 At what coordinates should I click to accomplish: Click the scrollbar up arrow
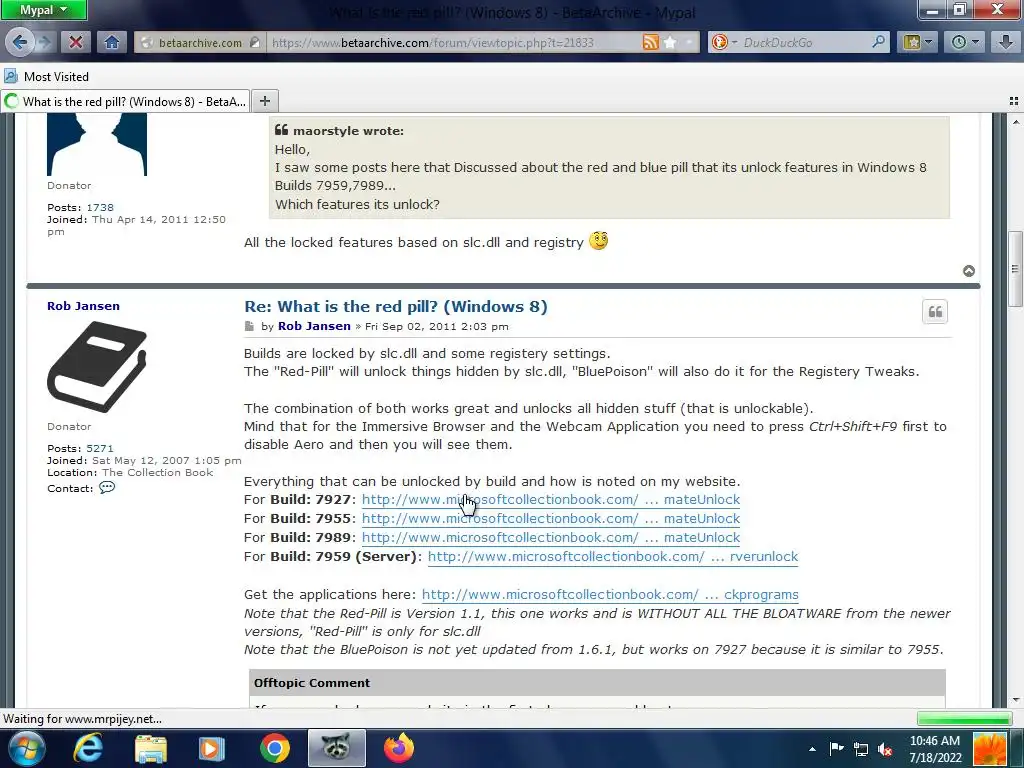(x=1015, y=121)
